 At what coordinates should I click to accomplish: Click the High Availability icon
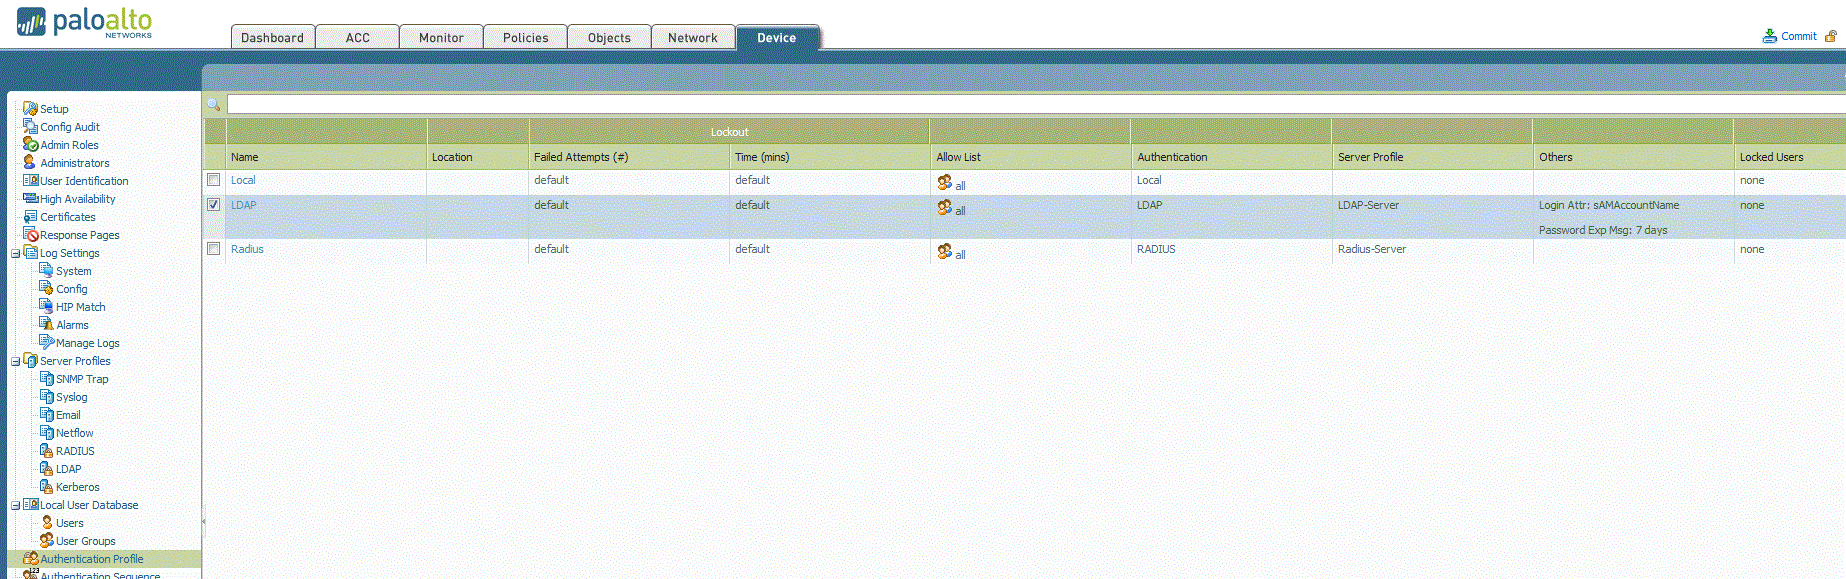tap(30, 198)
